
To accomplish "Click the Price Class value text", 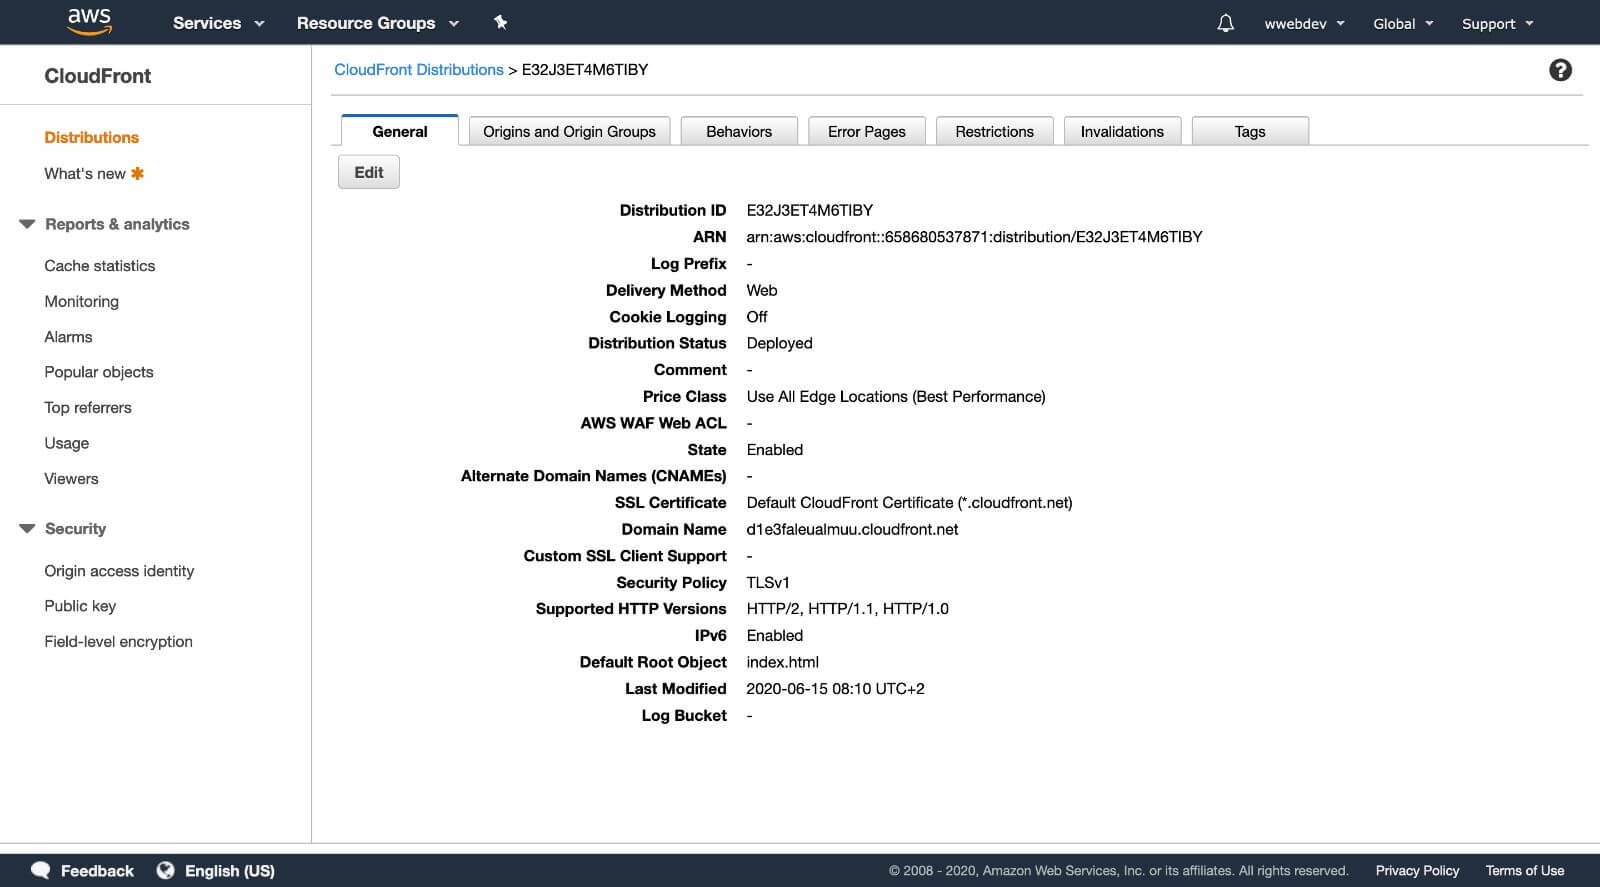I will (x=896, y=396).
